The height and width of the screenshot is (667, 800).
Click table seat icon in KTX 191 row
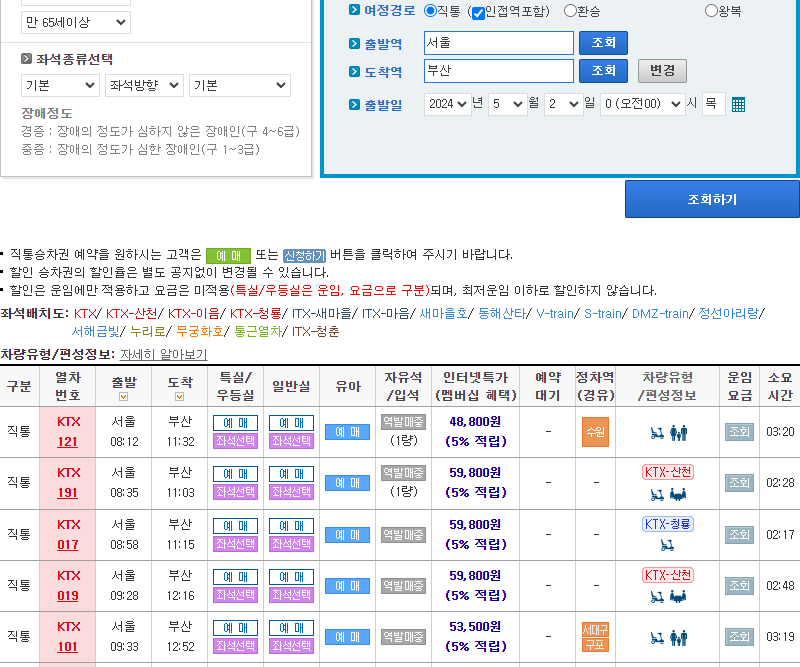click(678, 494)
